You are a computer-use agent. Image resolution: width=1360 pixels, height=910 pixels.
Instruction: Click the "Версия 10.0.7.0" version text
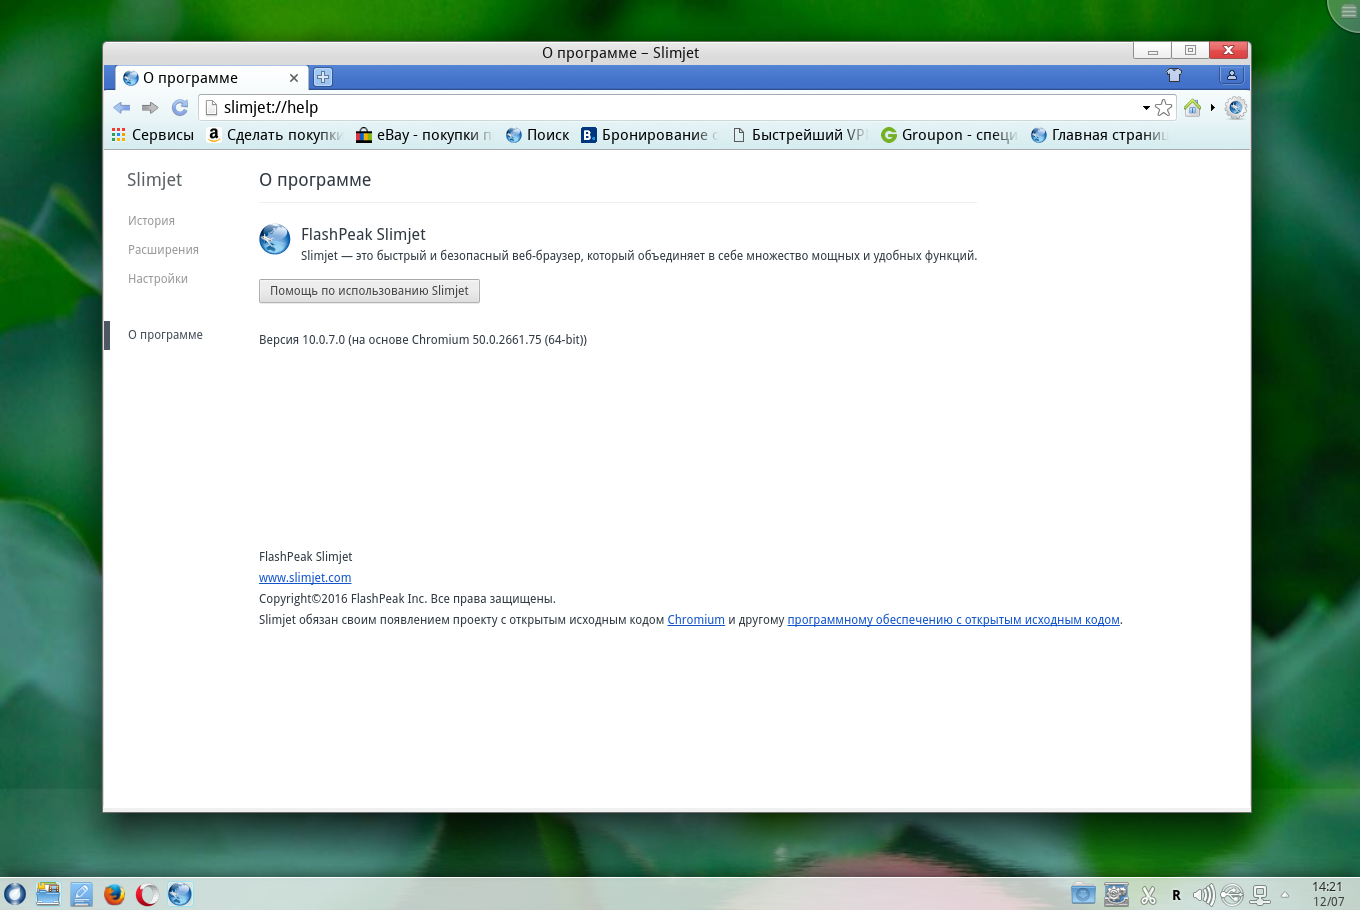pos(423,340)
